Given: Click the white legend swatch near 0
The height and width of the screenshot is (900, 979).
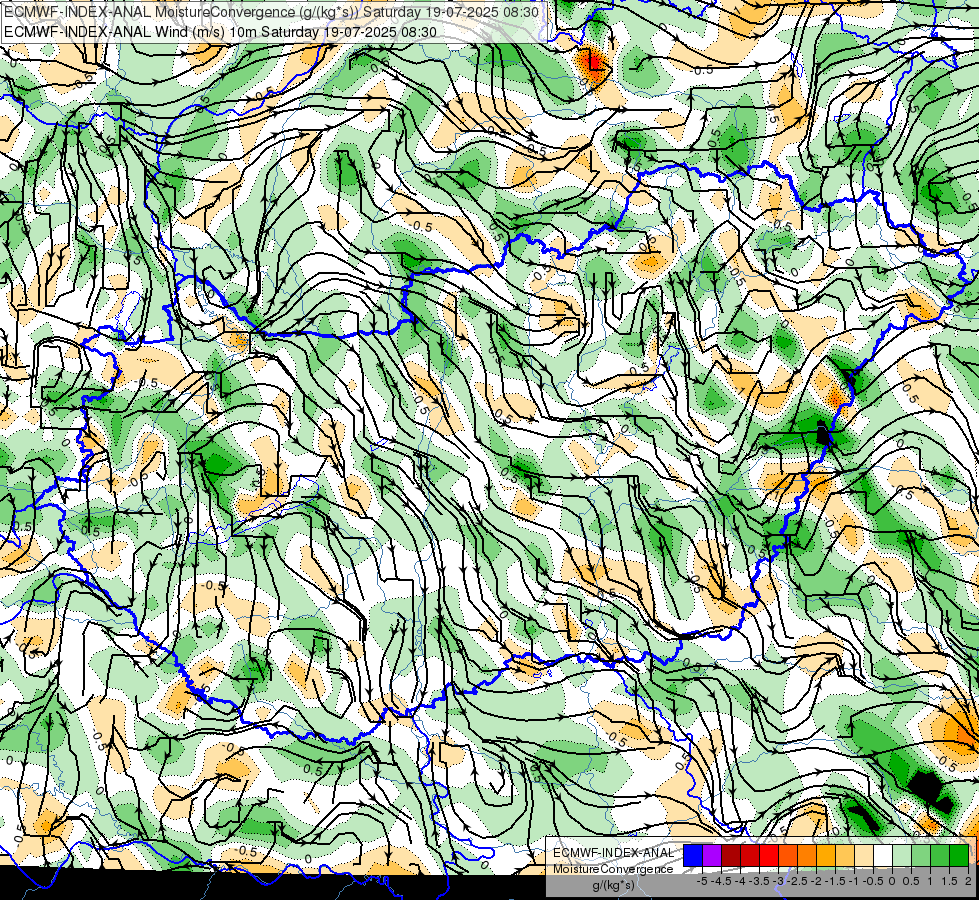Looking at the screenshot, I should tap(883, 856).
